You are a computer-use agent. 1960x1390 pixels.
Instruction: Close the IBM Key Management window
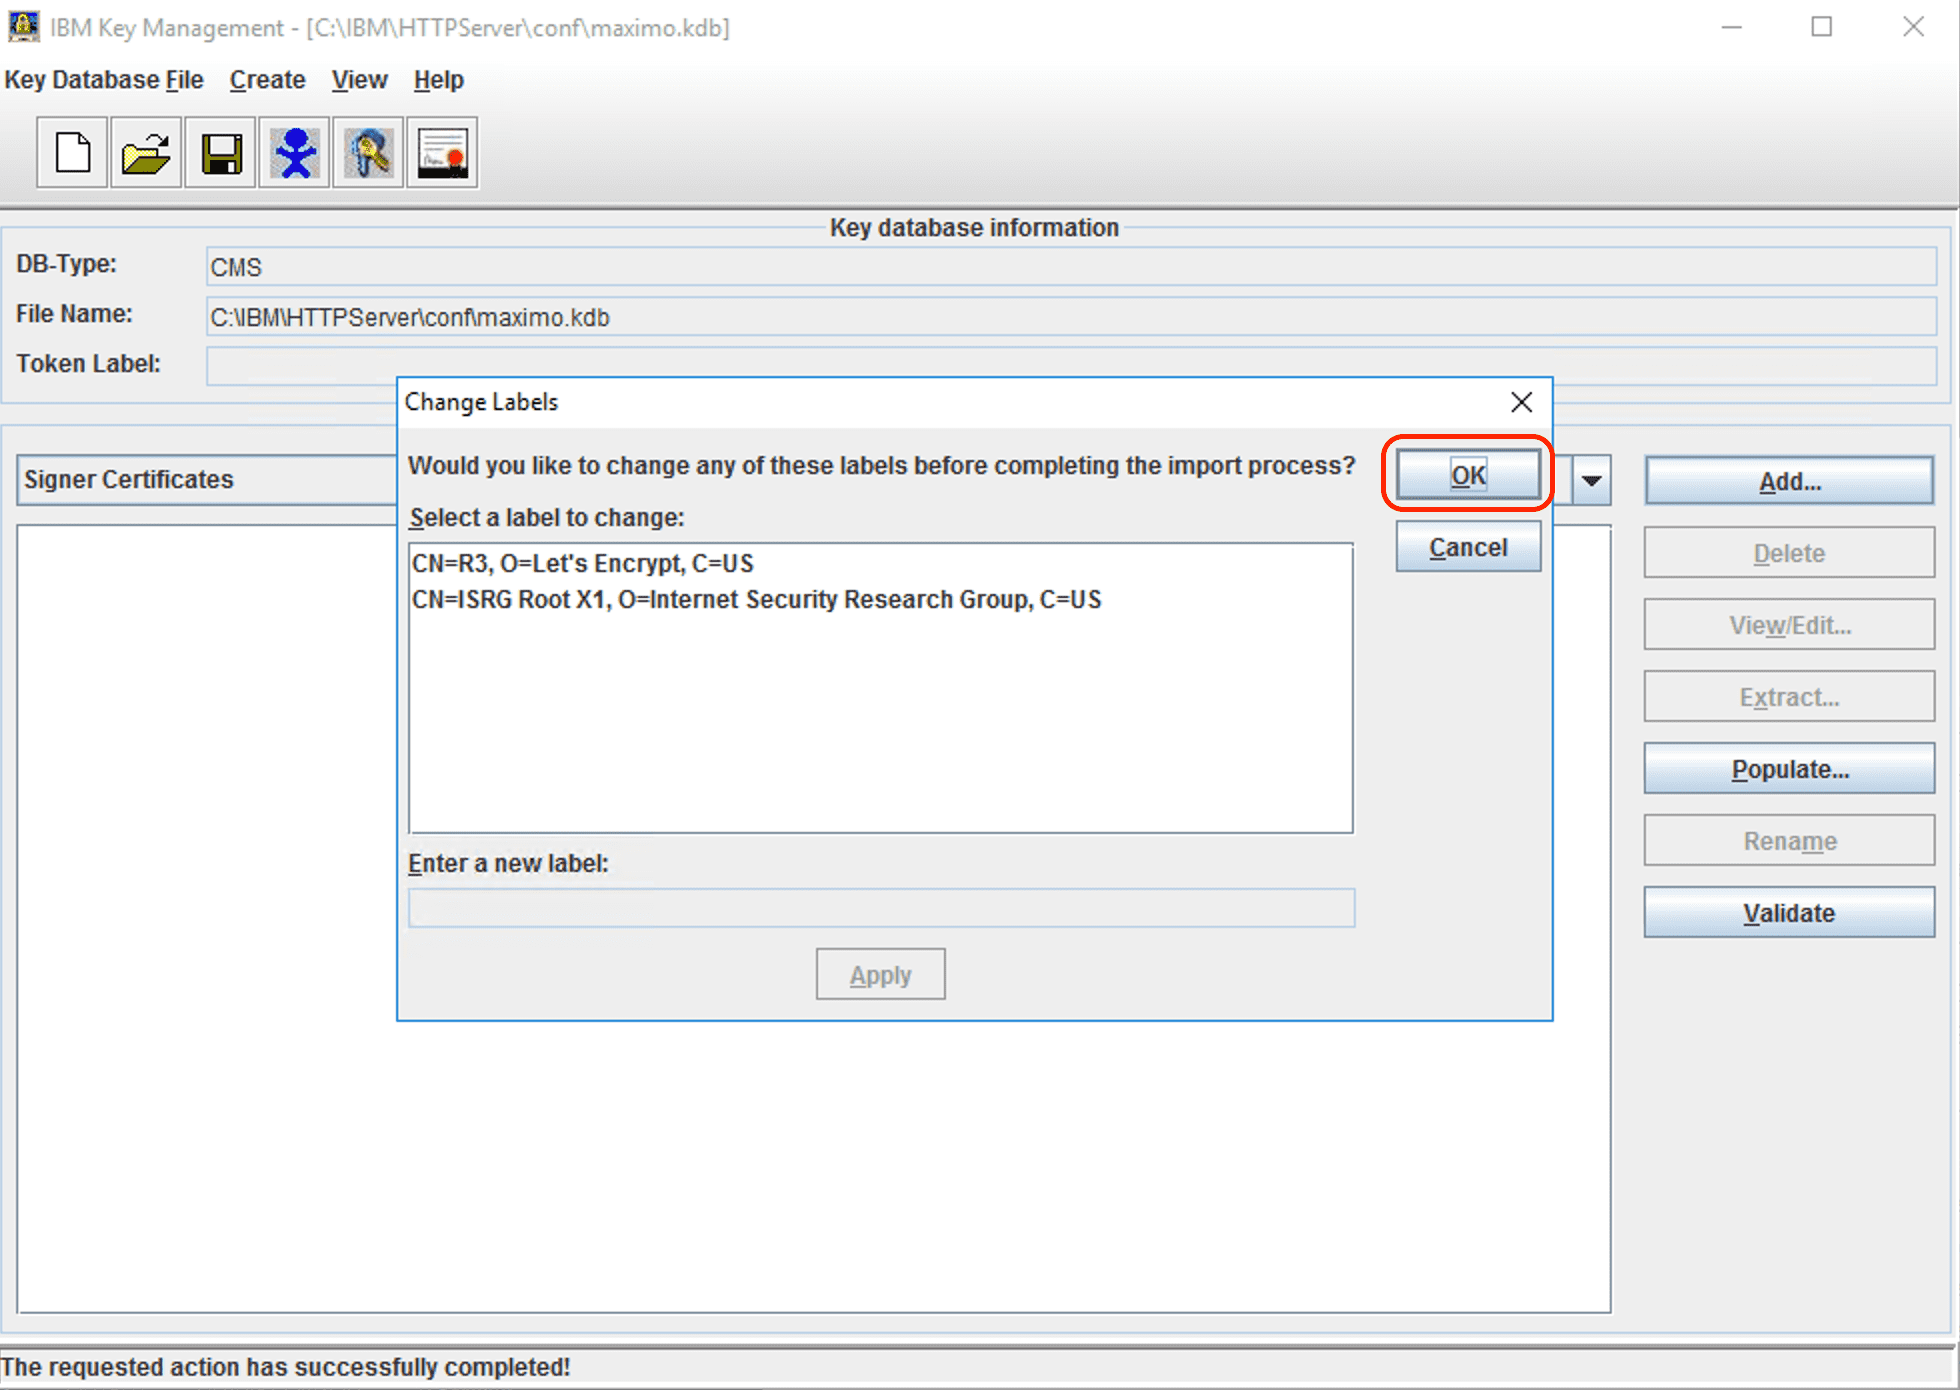1913,27
